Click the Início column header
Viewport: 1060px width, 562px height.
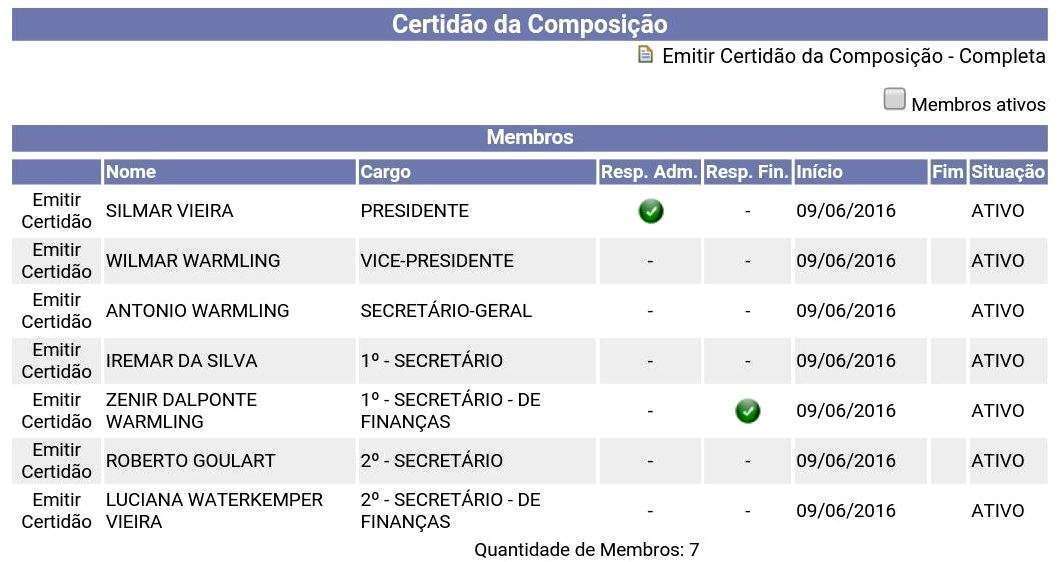coord(819,172)
